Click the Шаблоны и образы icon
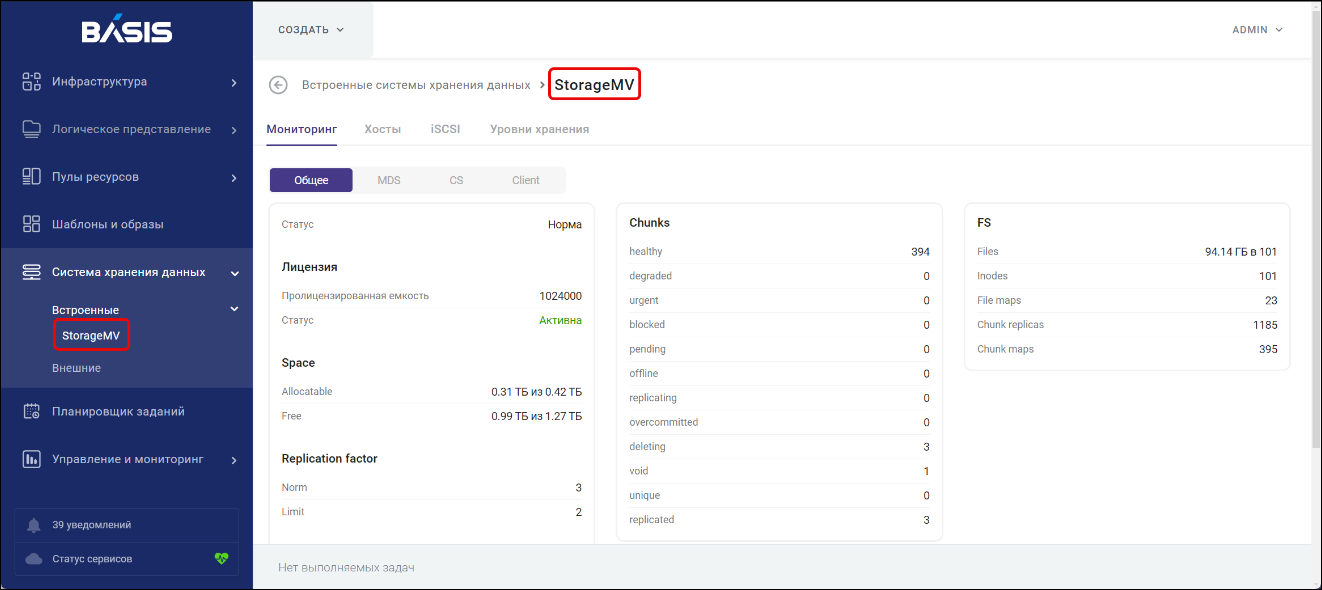Image resolution: width=1322 pixels, height=590 pixels. (31, 224)
